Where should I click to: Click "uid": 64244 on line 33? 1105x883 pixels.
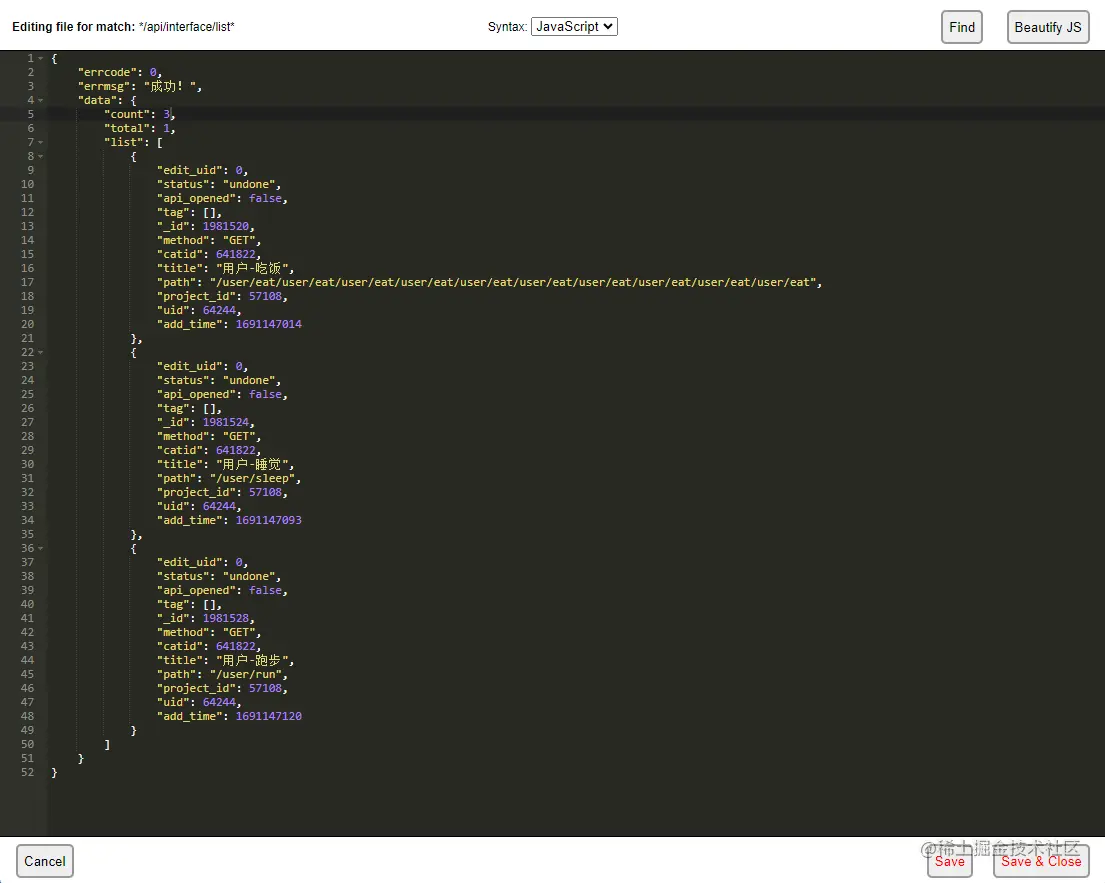click(199, 506)
